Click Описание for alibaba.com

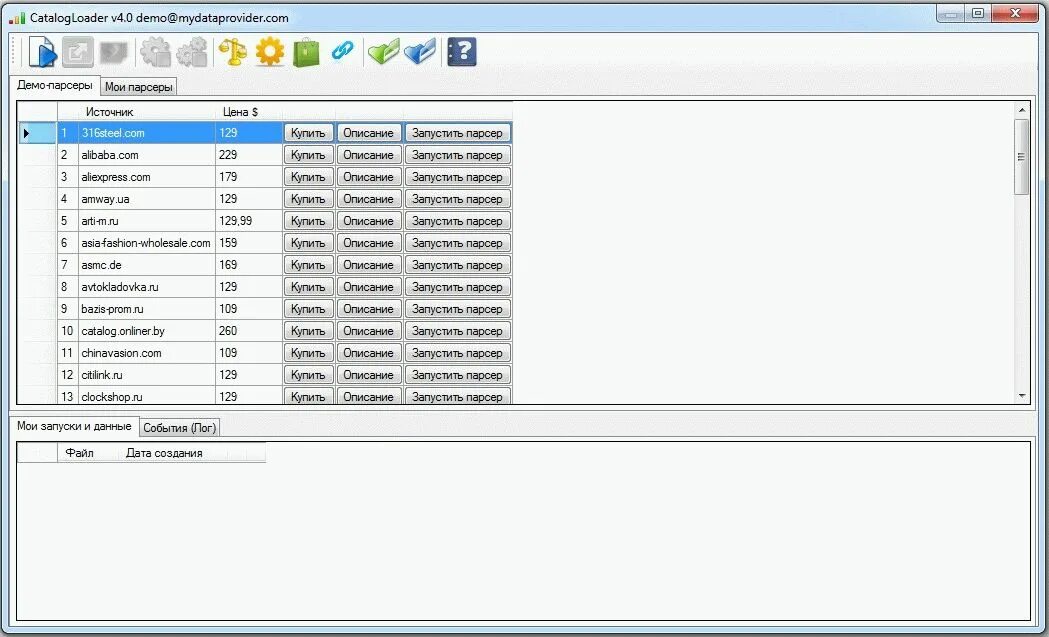(369, 155)
